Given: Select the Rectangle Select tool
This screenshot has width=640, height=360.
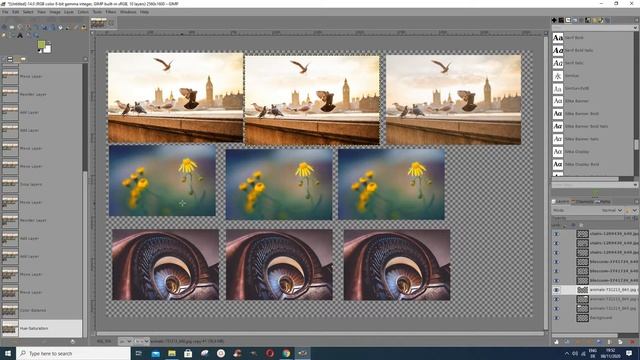Looking at the screenshot, I should point(12,27).
